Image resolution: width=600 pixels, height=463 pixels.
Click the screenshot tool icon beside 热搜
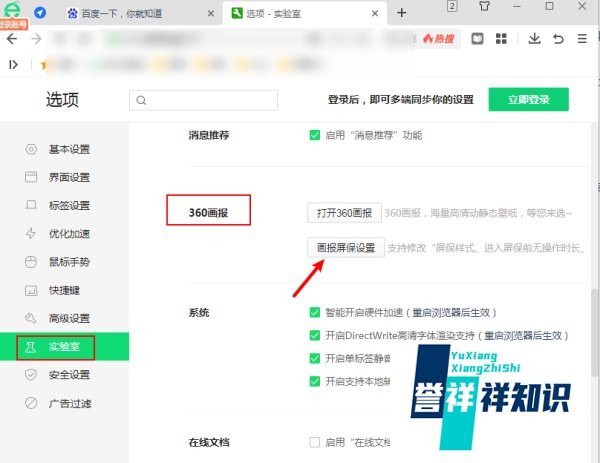[477, 39]
